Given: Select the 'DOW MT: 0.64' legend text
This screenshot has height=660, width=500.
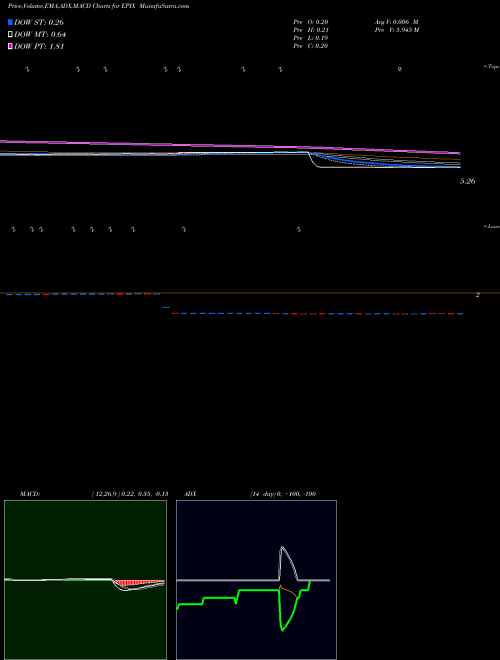Looking at the screenshot, I should coord(40,35).
